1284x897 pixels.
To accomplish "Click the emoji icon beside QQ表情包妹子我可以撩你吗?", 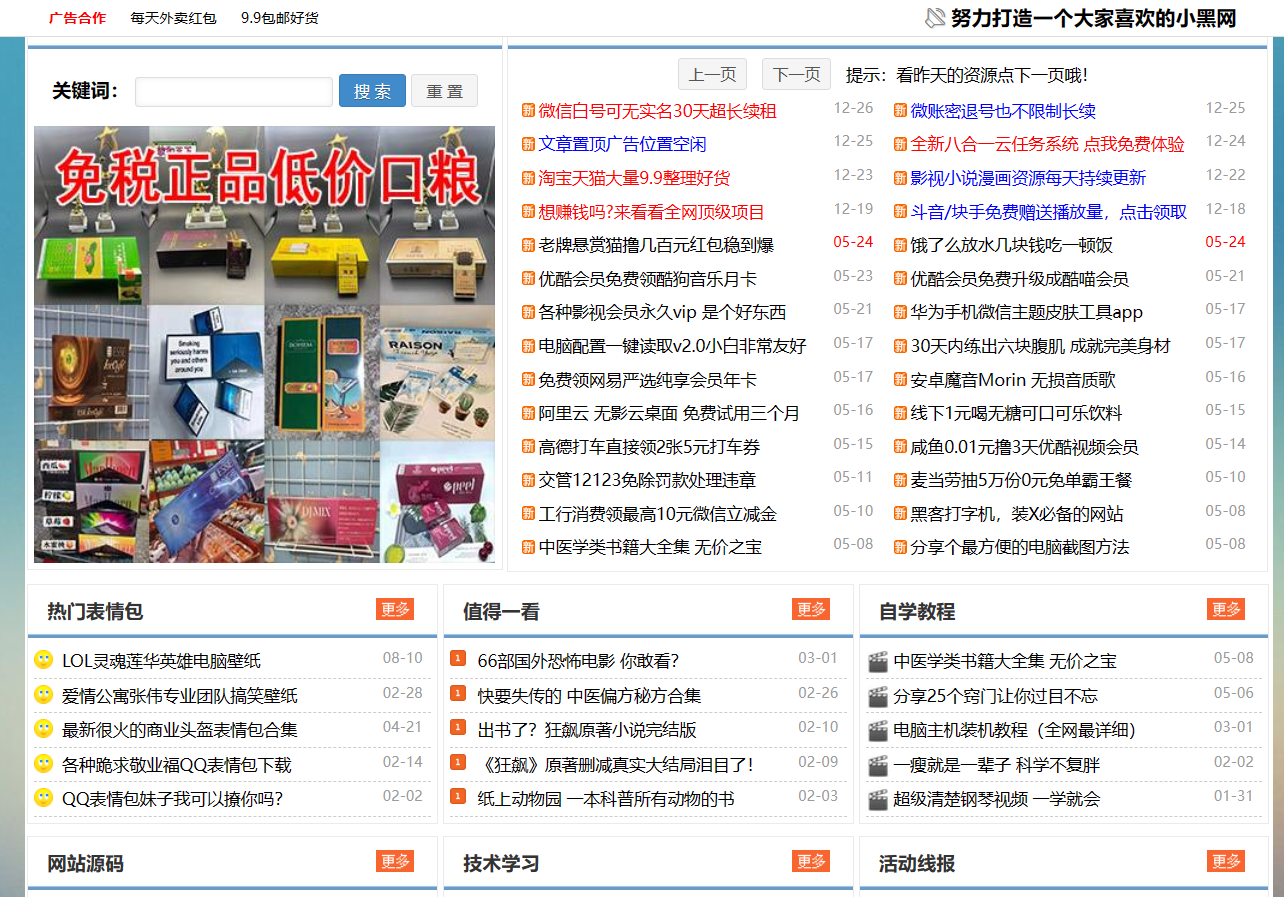I will point(43,797).
